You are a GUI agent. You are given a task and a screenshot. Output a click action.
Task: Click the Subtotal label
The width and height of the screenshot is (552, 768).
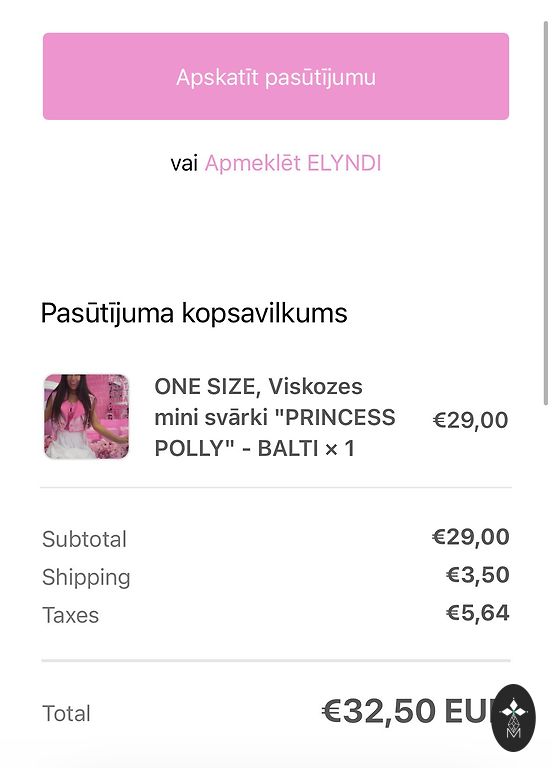click(84, 539)
